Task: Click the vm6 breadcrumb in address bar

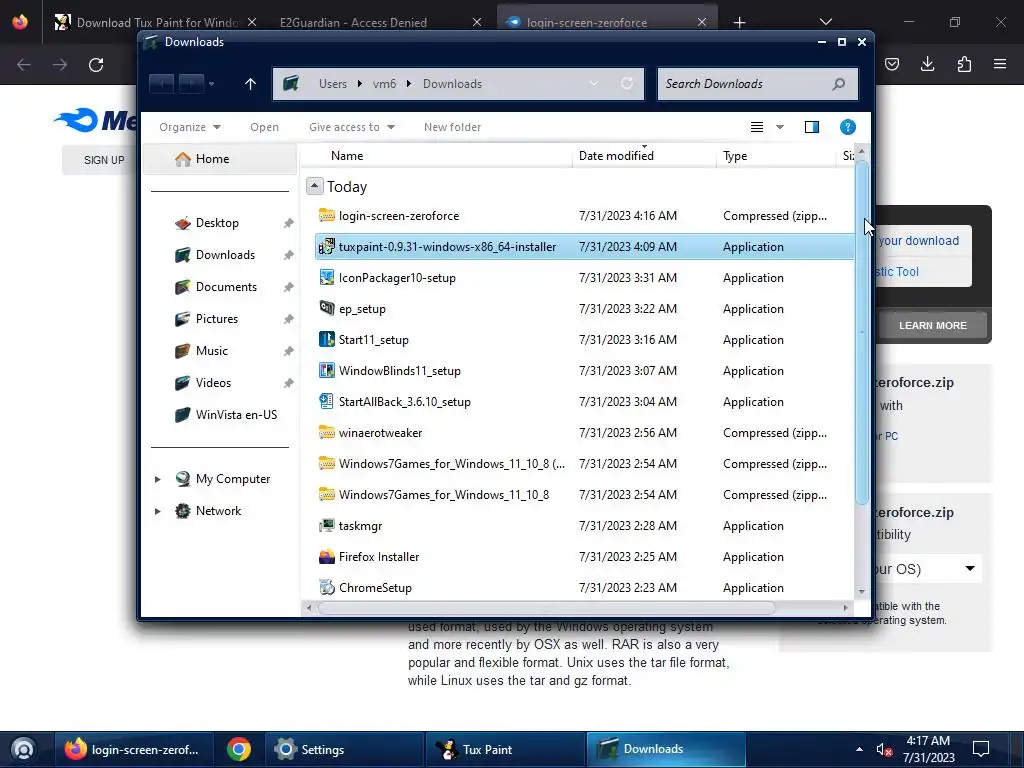Action: pos(384,84)
